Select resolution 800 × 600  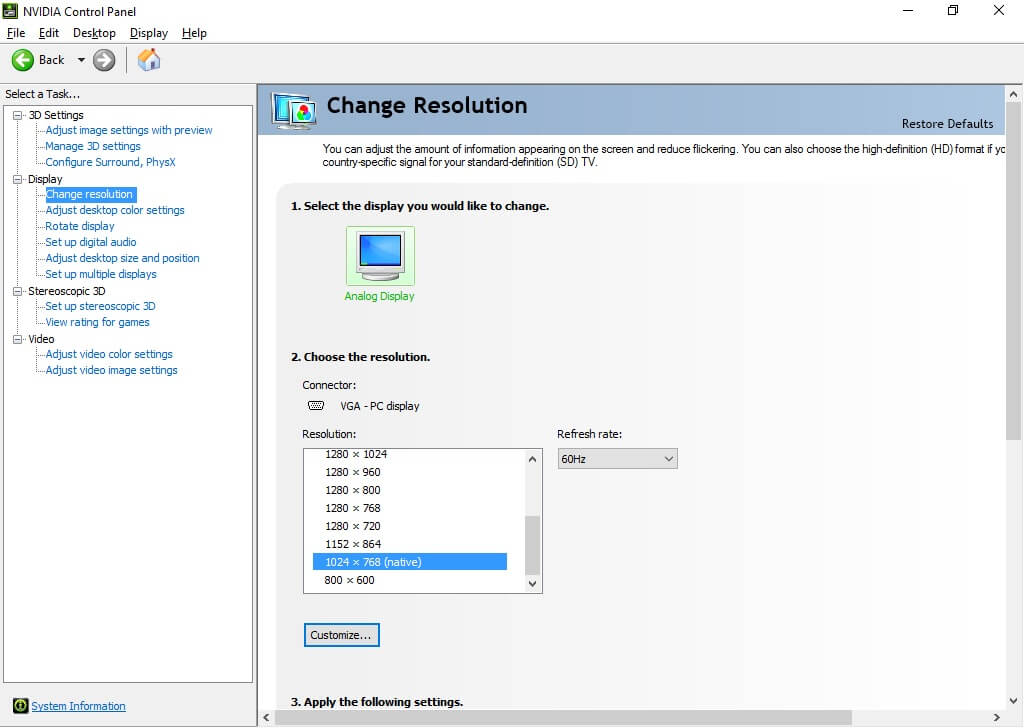(x=349, y=580)
